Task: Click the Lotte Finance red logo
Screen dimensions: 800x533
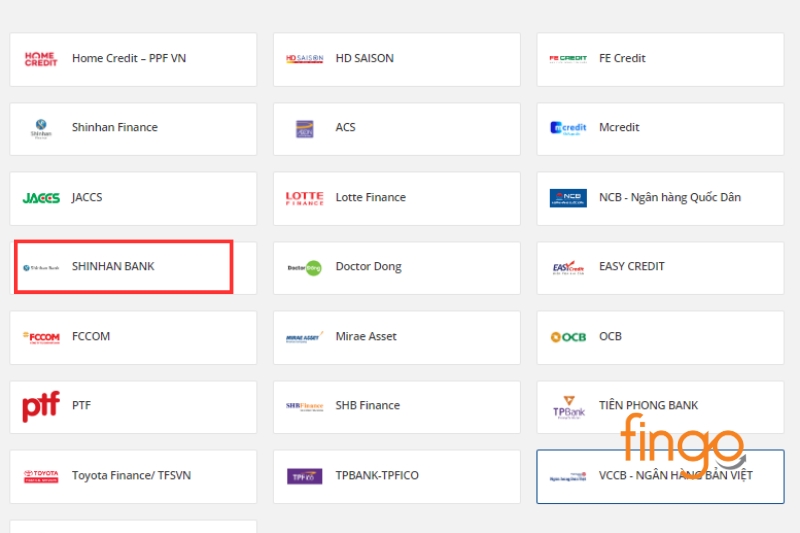Action: (x=305, y=198)
